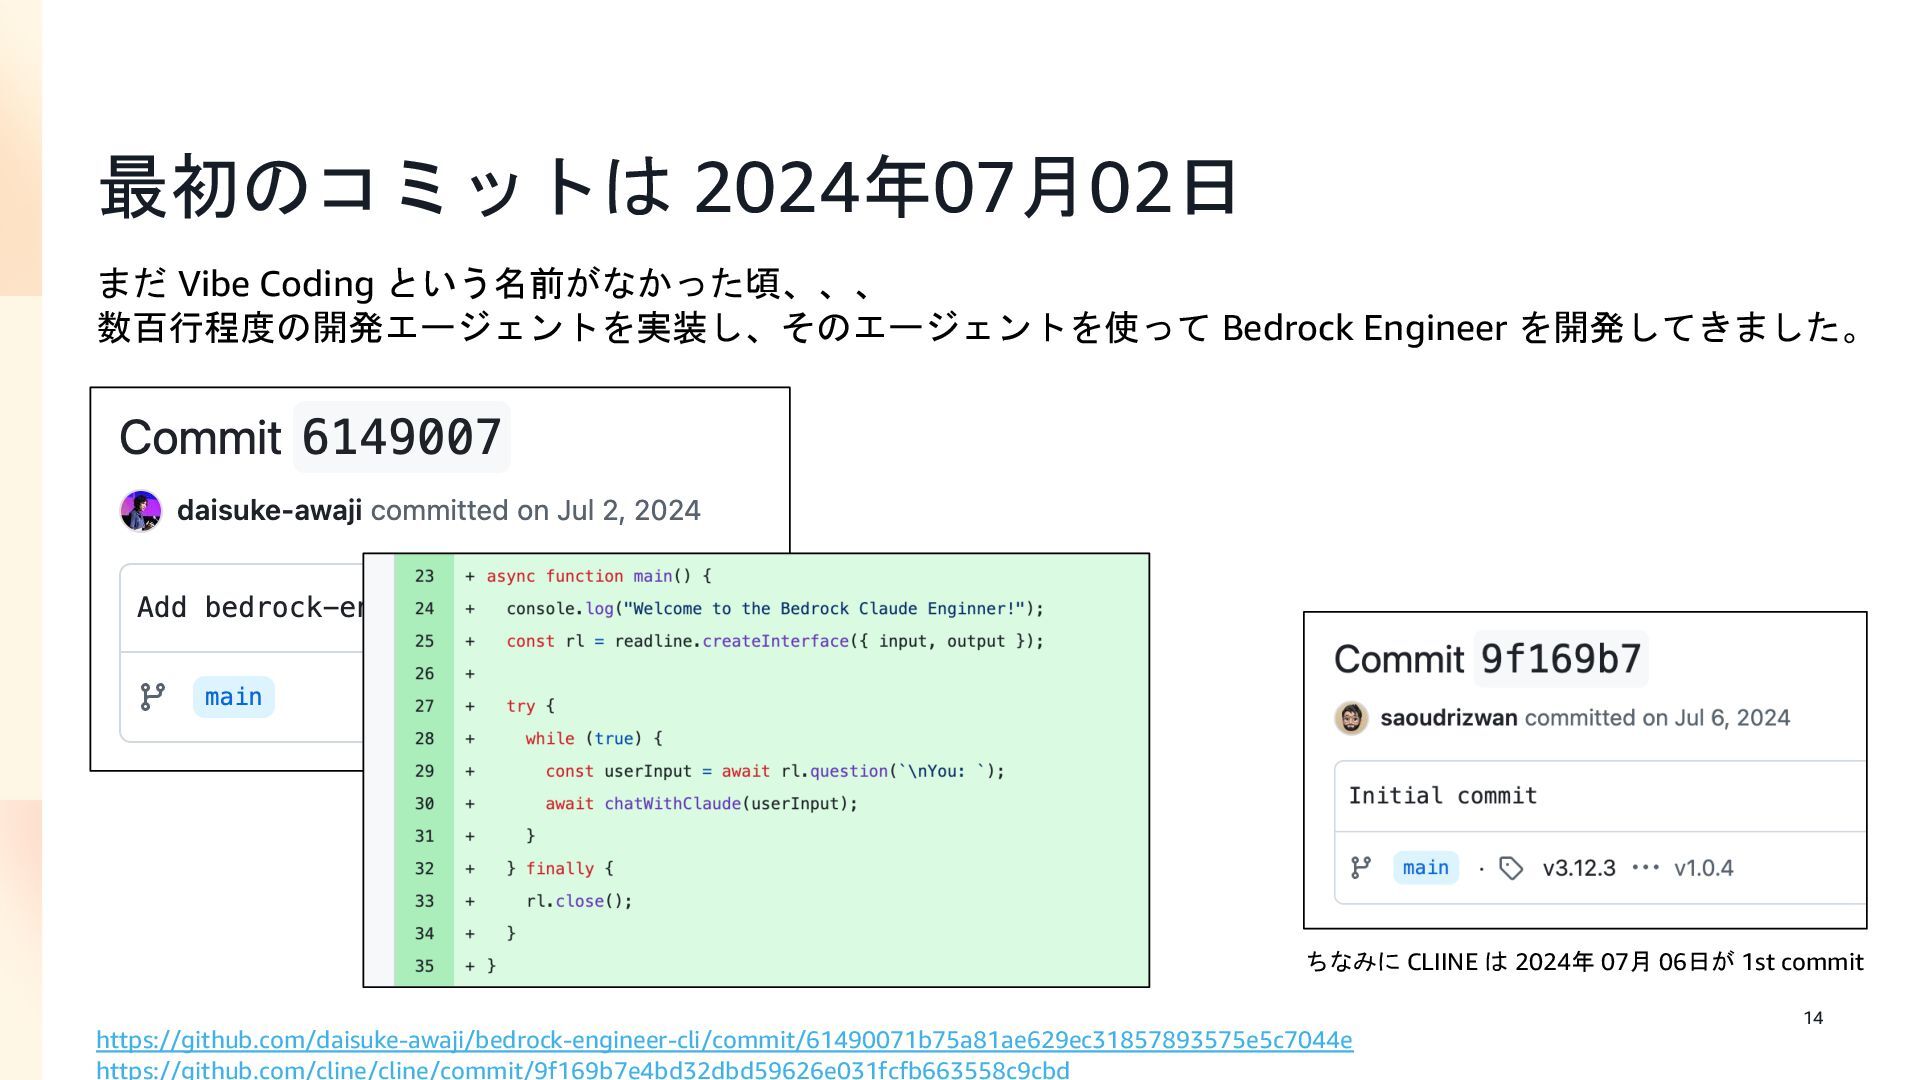
Task: Click line number 23 in code diff
Action: click(424, 577)
